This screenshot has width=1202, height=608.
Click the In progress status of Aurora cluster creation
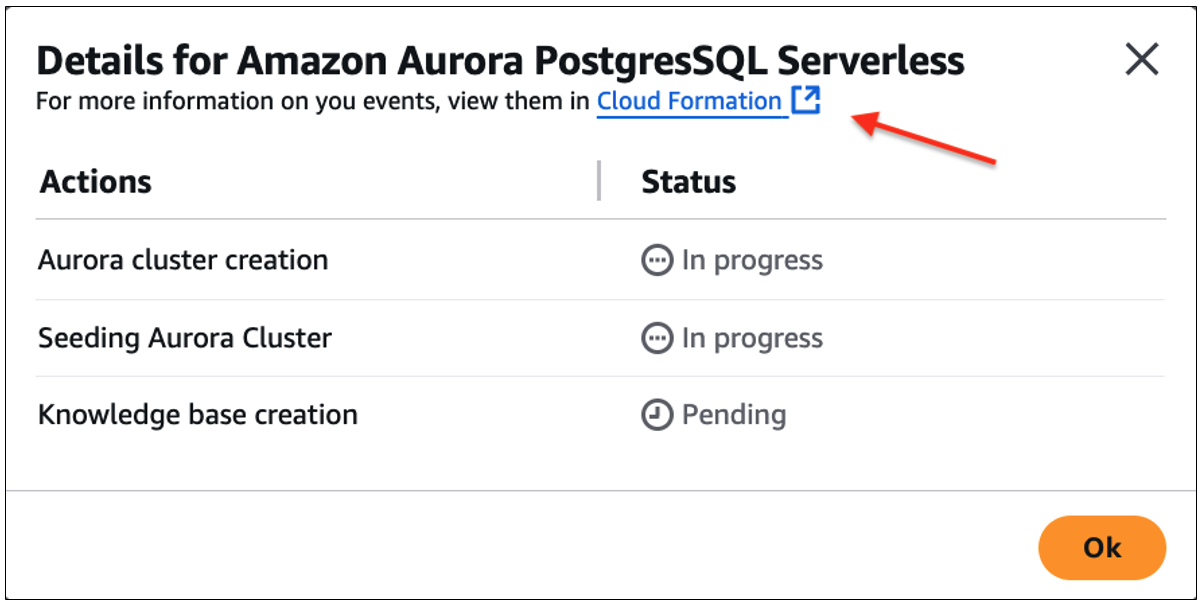752,261
